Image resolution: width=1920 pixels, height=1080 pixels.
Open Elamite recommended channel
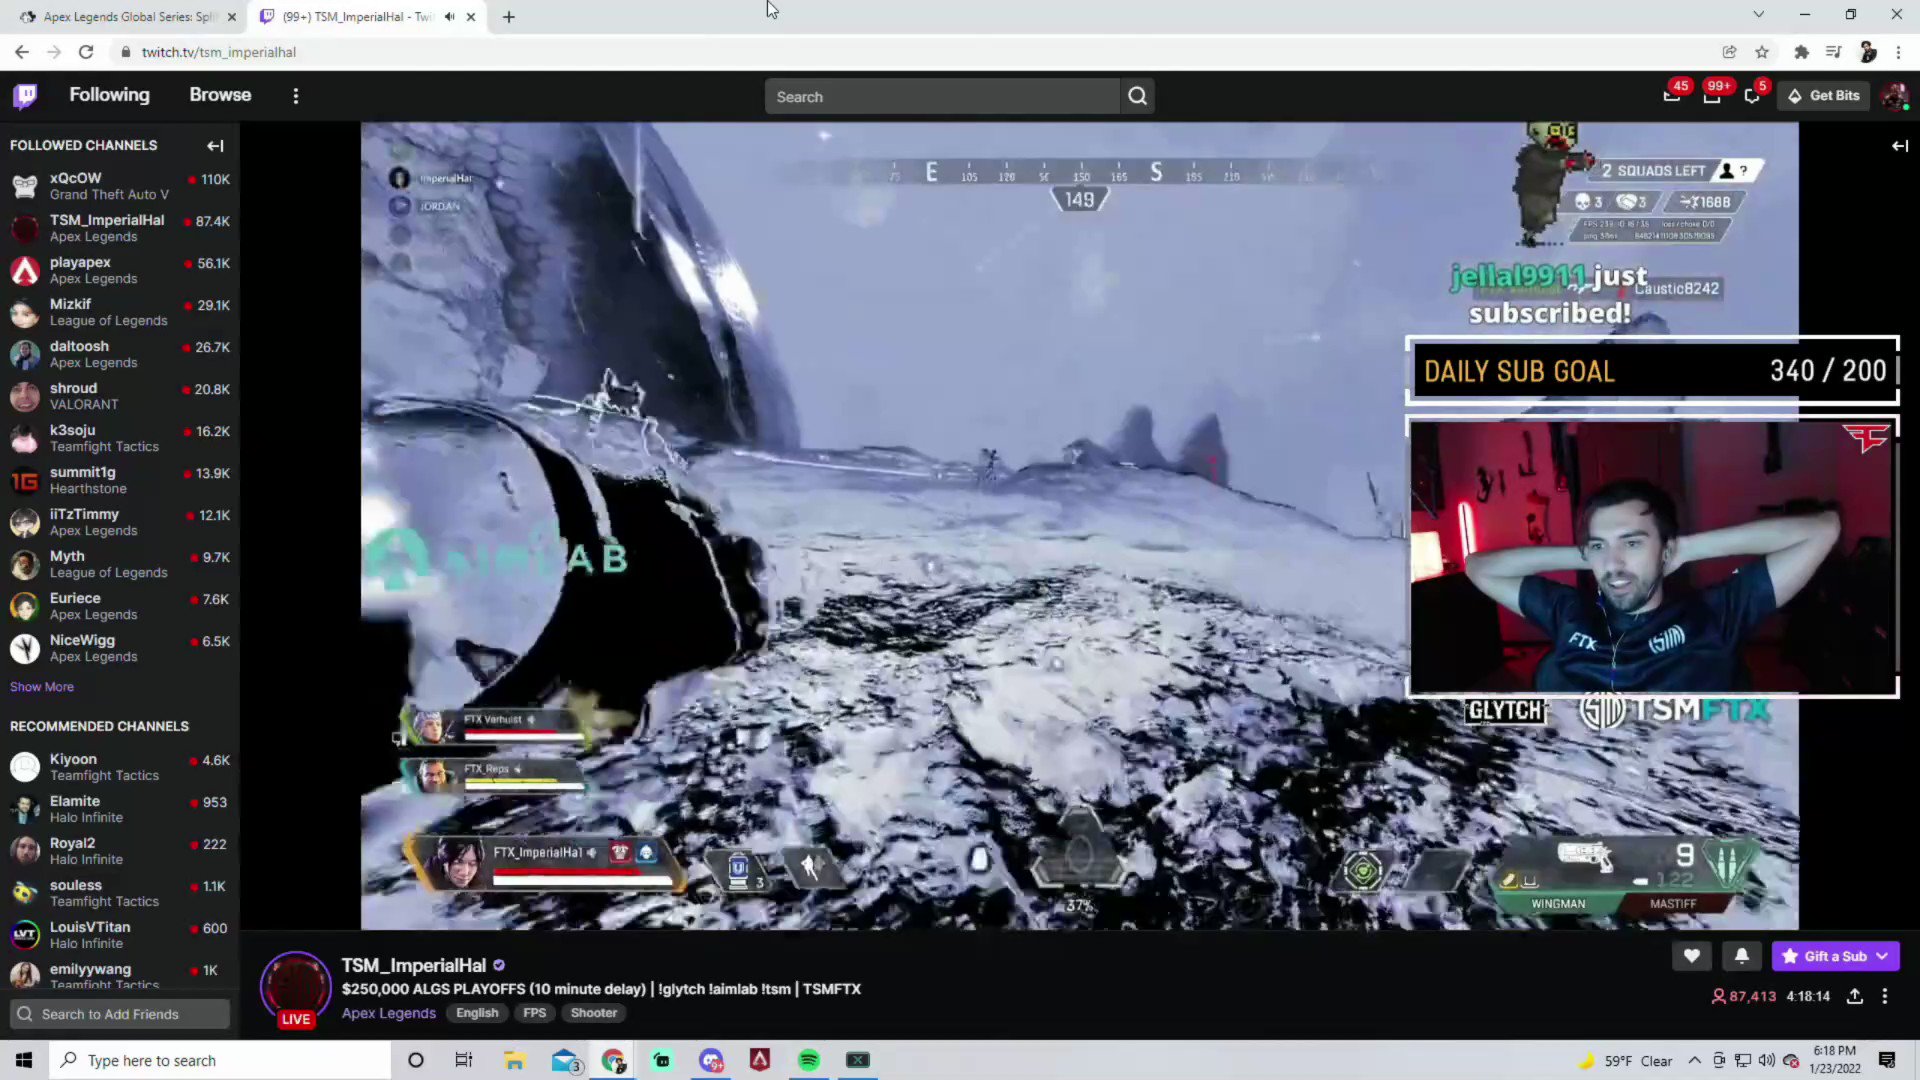120,809
